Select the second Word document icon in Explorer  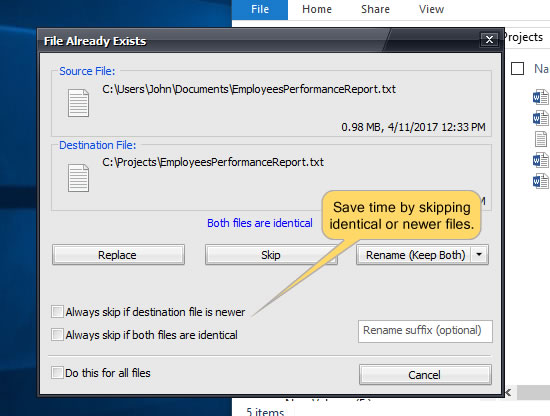point(541,118)
